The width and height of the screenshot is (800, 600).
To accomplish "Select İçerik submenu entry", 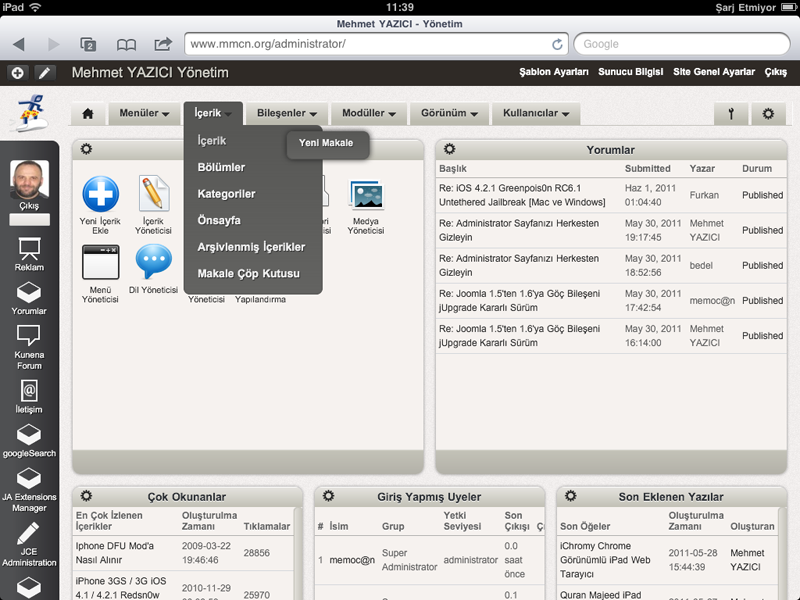I will pyautogui.click(x=212, y=141).
